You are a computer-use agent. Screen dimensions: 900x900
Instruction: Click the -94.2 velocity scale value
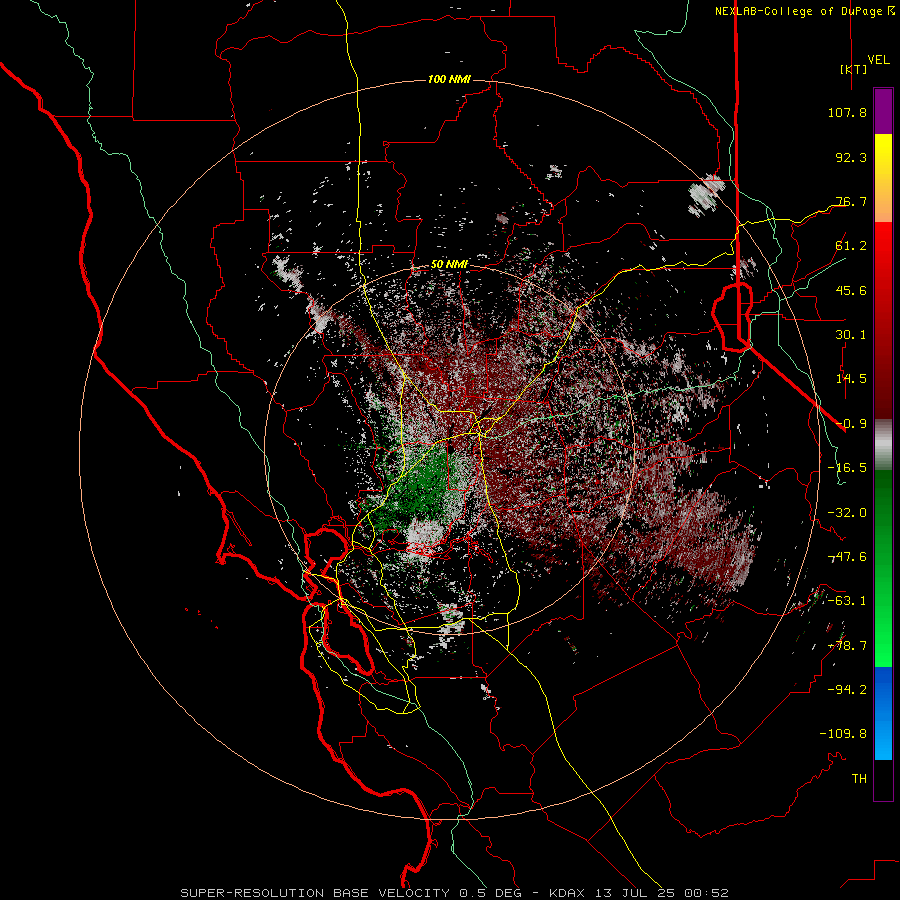point(847,690)
